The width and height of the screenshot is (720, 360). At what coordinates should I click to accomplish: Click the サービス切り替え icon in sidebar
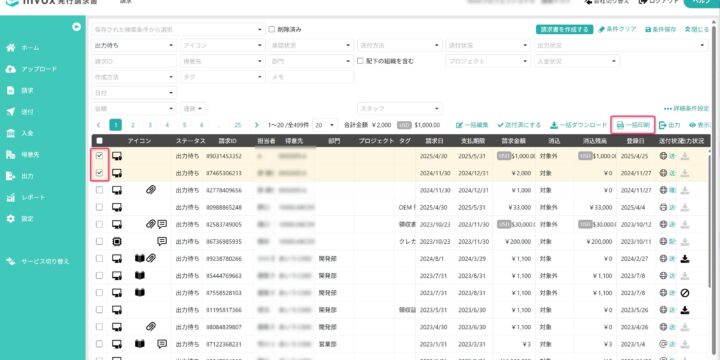coord(11,261)
